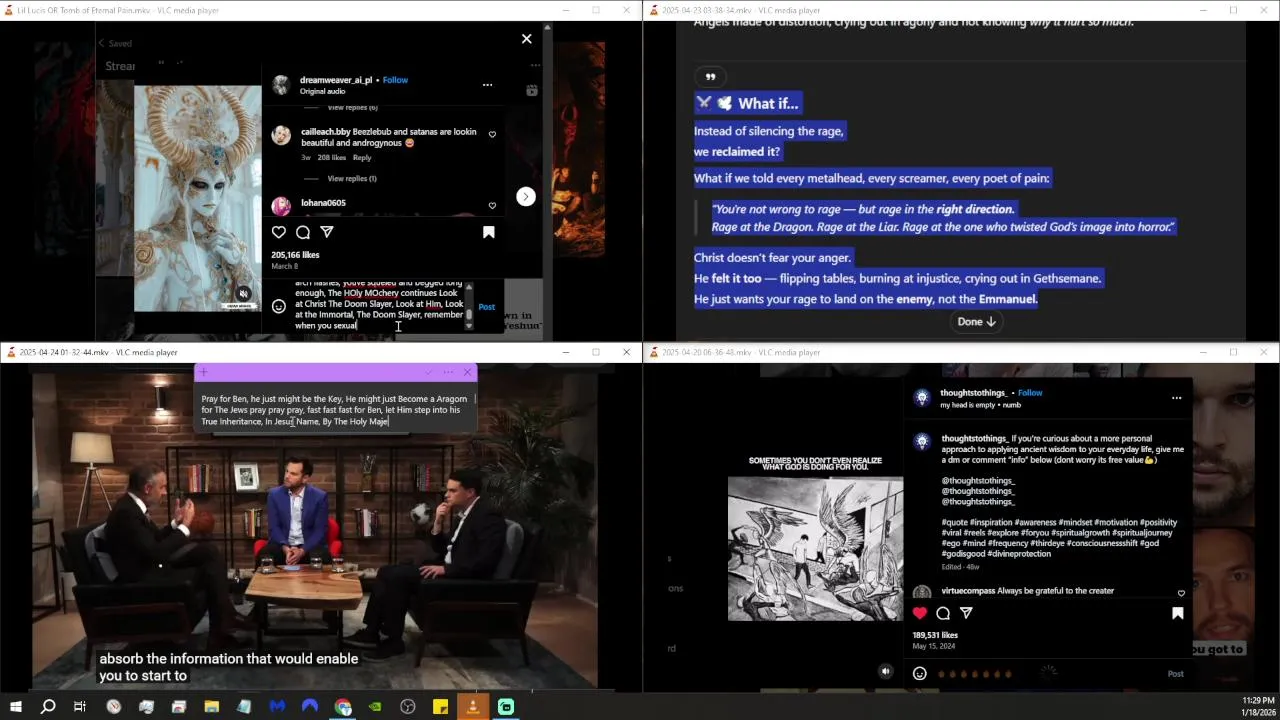The width and height of the screenshot is (1280, 720).
Task: Click in the 'Pray for Ben' sticky note text
Action: tap(334, 410)
